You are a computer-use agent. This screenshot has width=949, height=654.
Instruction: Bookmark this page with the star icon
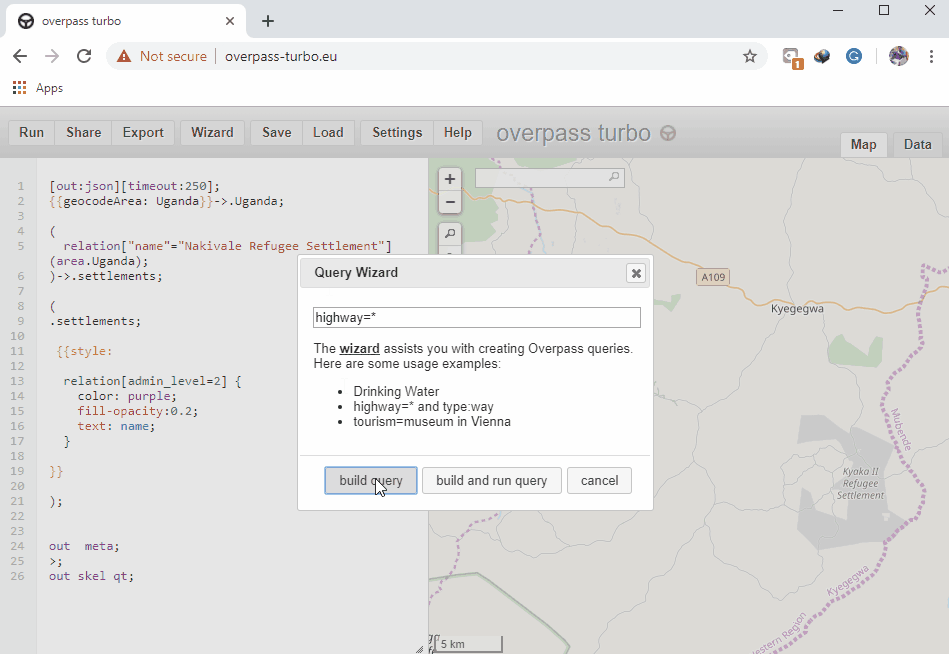coord(750,56)
